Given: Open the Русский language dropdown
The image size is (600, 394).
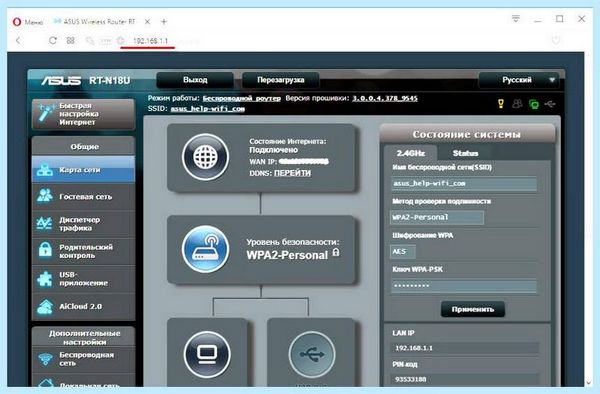Looking at the screenshot, I should [518, 80].
